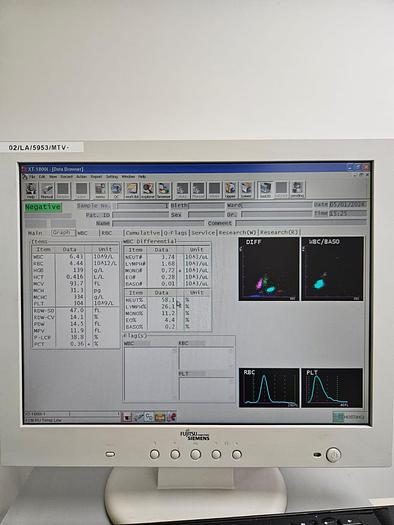Switch to the Main tab
394x525 pixels.
click(x=35, y=233)
